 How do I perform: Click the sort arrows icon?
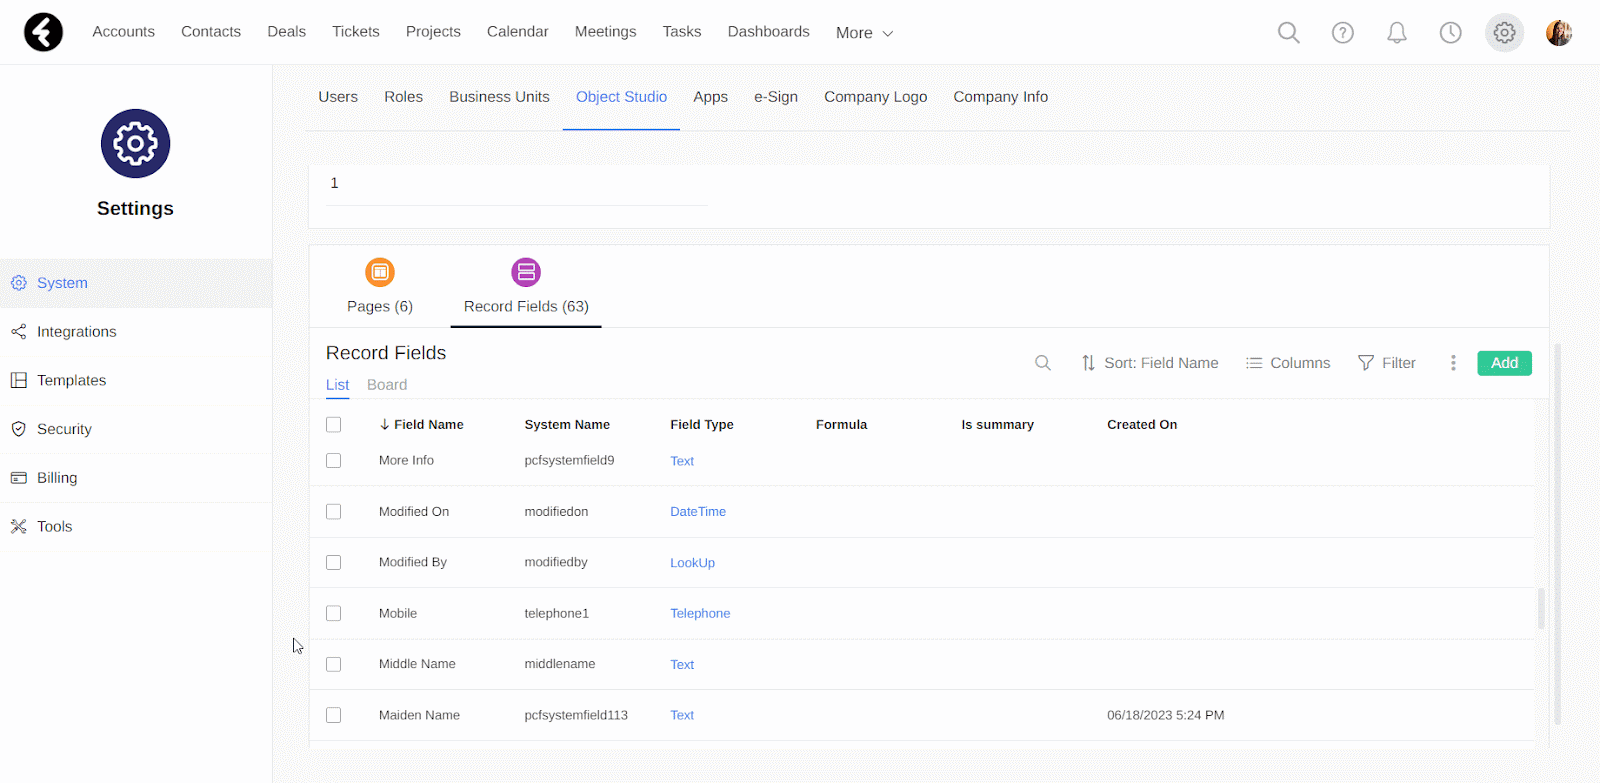[1088, 363]
